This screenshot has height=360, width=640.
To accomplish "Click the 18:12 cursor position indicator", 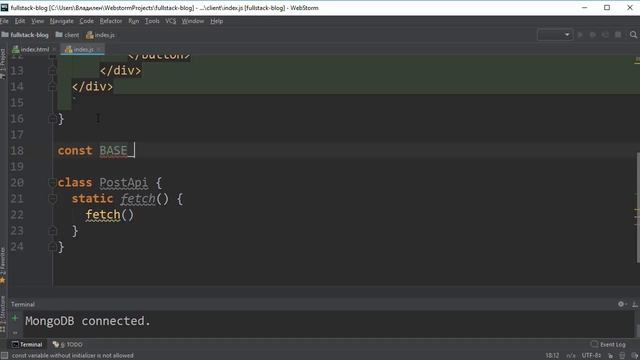I will point(552,356).
